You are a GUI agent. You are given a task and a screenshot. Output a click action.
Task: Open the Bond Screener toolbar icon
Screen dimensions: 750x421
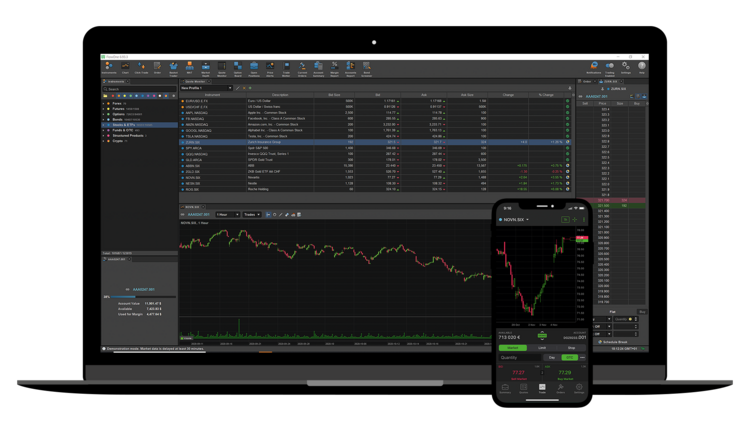click(x=366, y=68)
